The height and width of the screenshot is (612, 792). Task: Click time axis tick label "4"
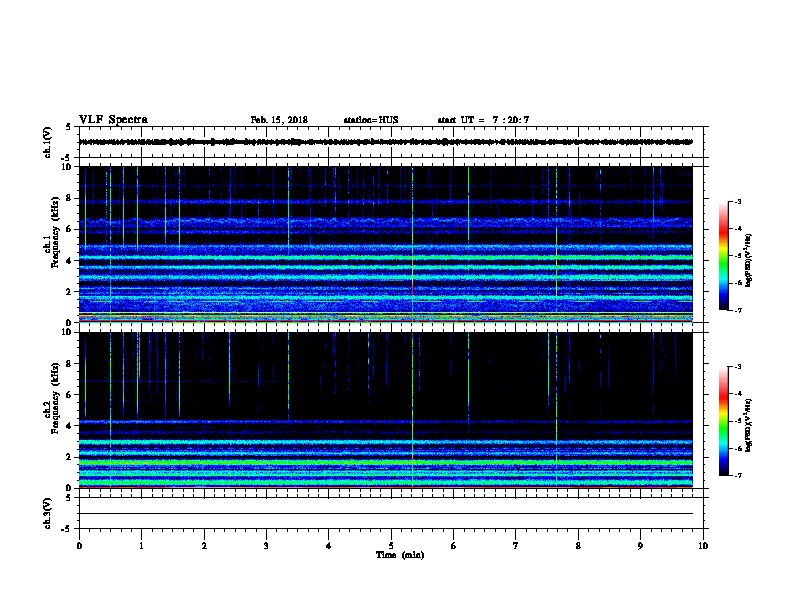pyautogui.click(x=329, y=546)
